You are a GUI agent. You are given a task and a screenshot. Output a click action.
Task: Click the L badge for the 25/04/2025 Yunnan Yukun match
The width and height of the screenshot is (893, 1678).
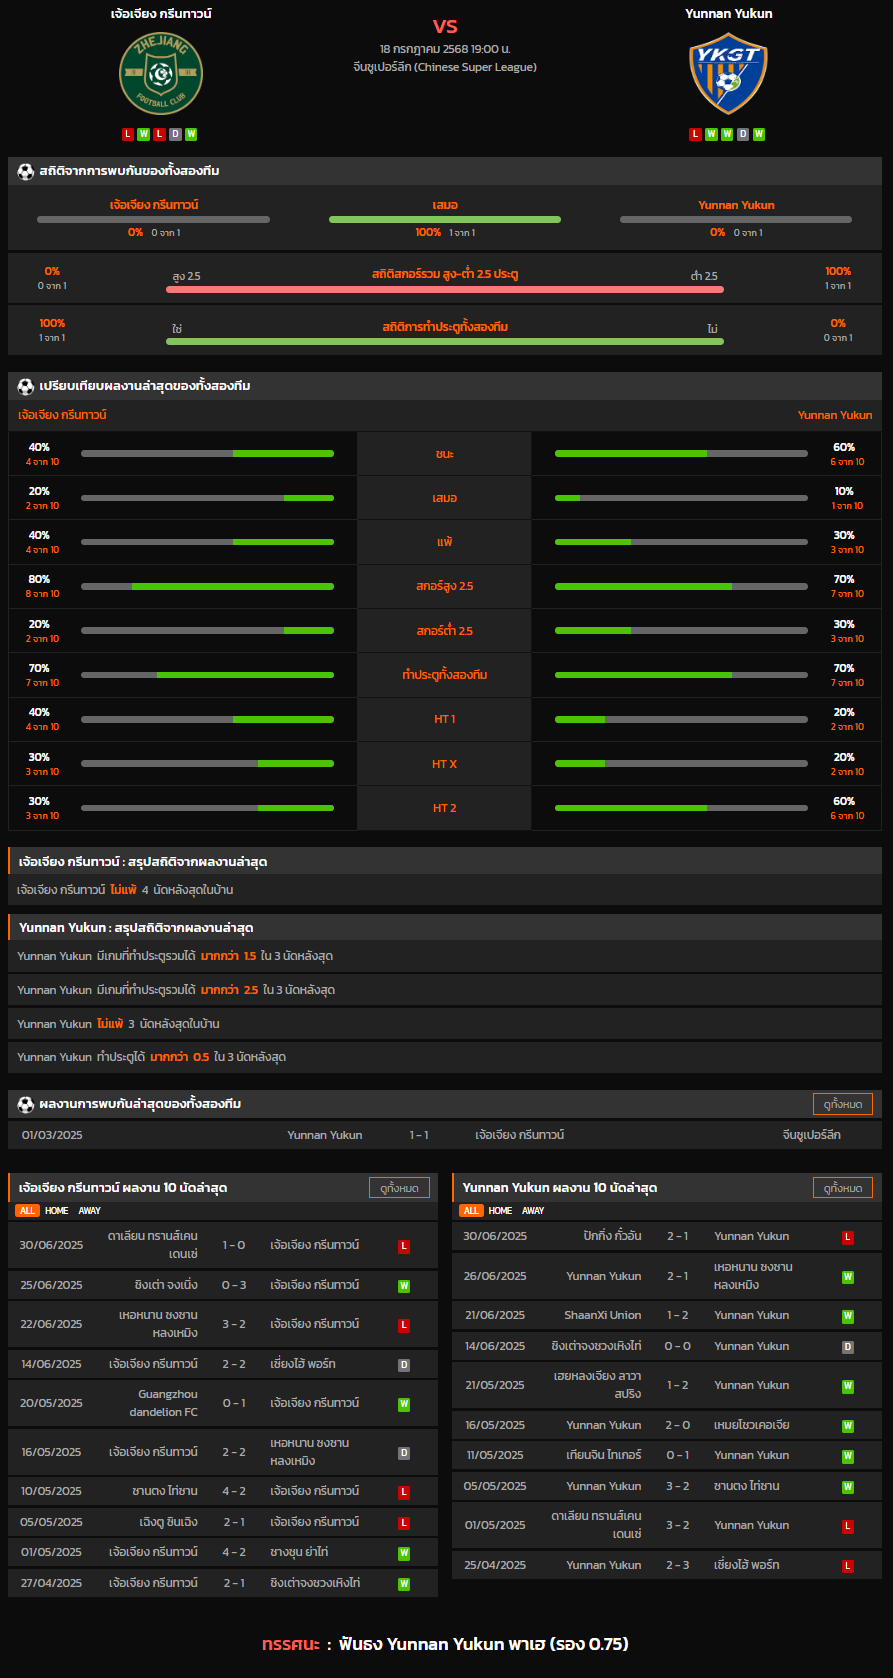click(848, 1566)
